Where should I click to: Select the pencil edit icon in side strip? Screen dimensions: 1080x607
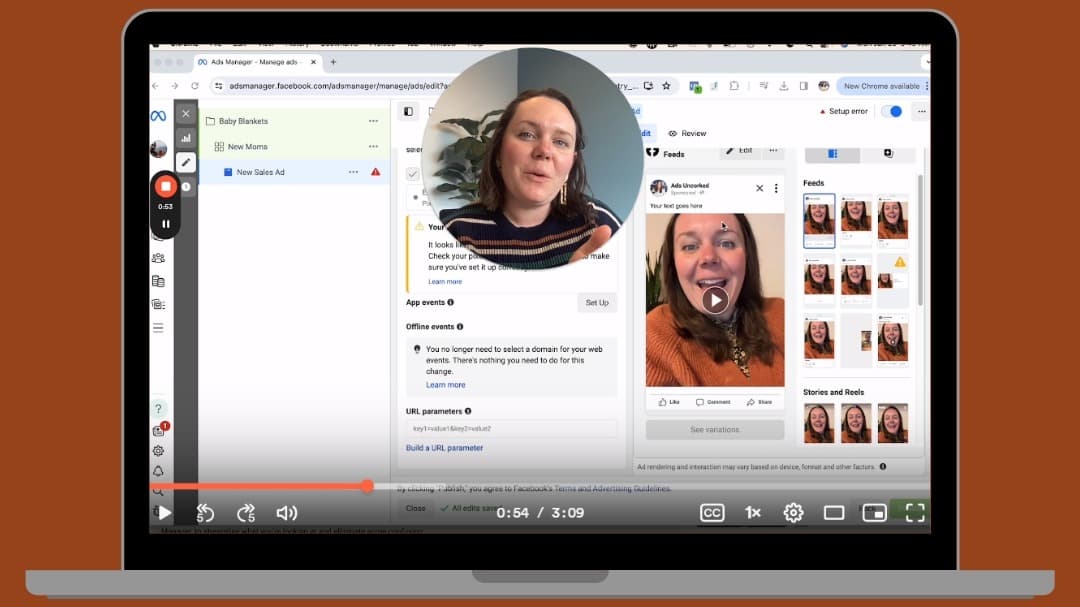tap(186, 163)
